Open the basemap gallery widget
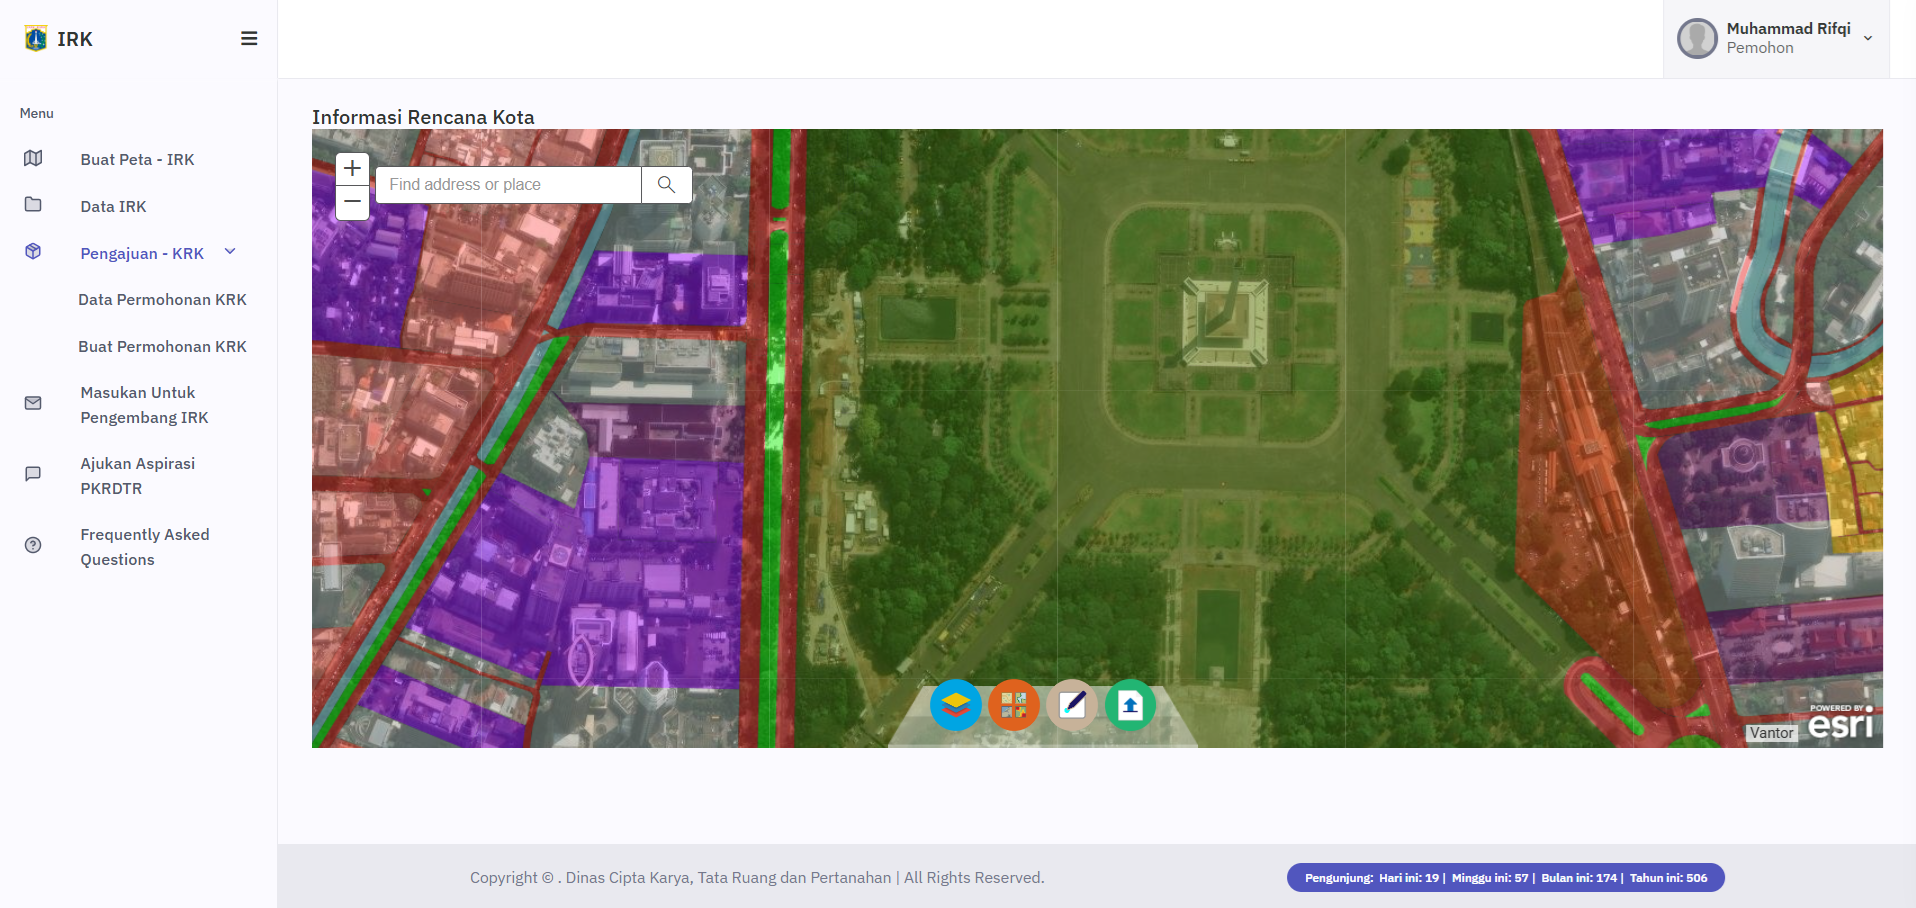 1013,705
